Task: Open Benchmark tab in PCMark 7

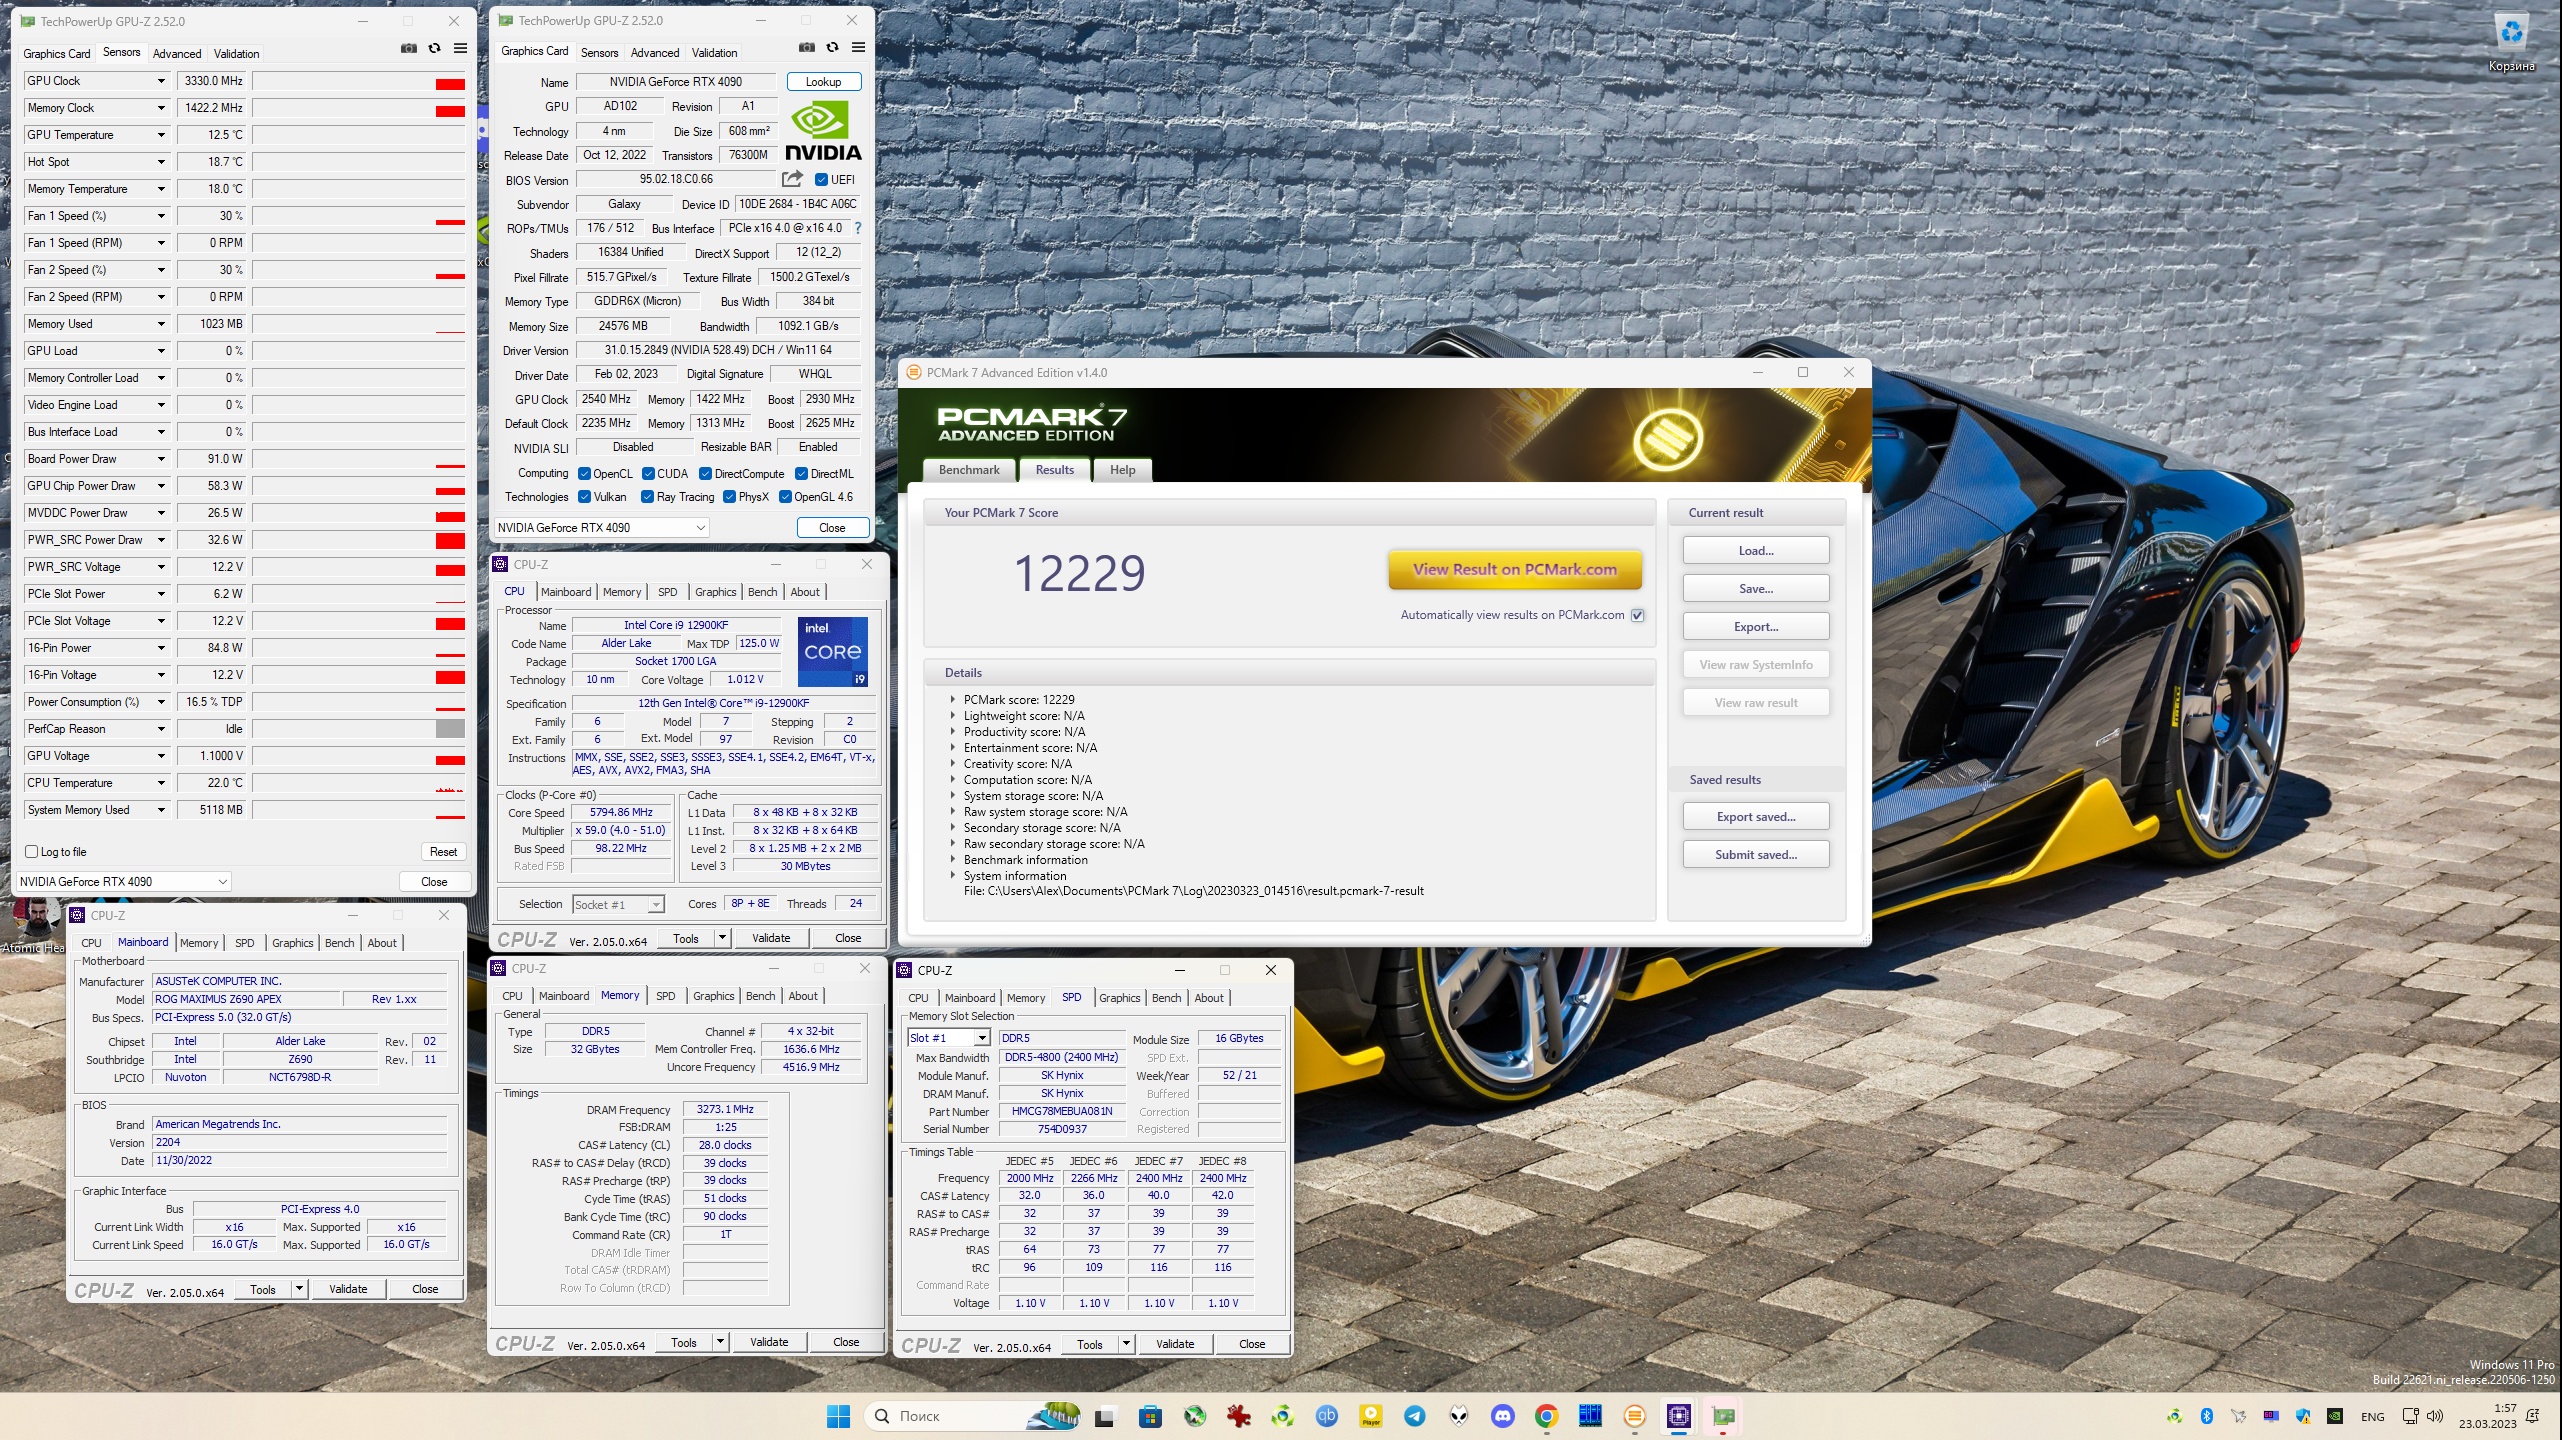Action: (969, 470)
